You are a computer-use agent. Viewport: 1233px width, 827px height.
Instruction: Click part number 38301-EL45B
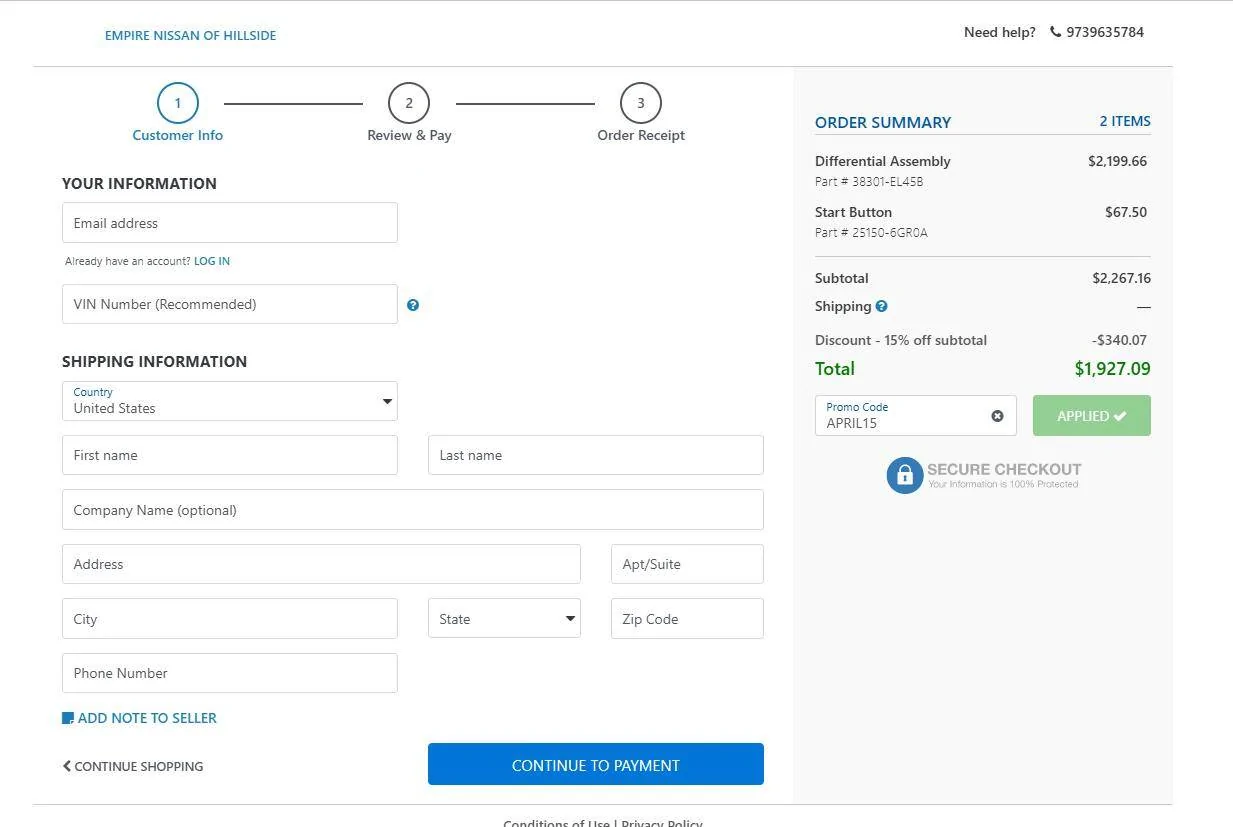click(869, 182)
